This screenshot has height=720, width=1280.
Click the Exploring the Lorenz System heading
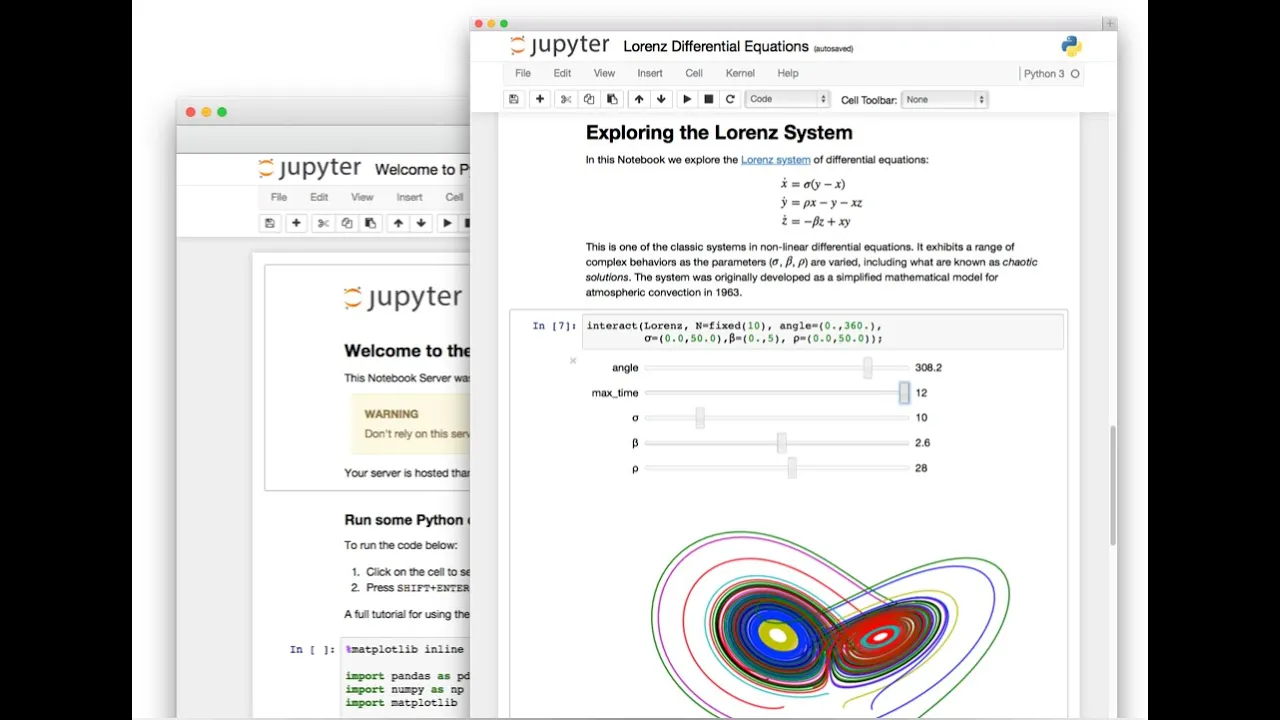719,133
